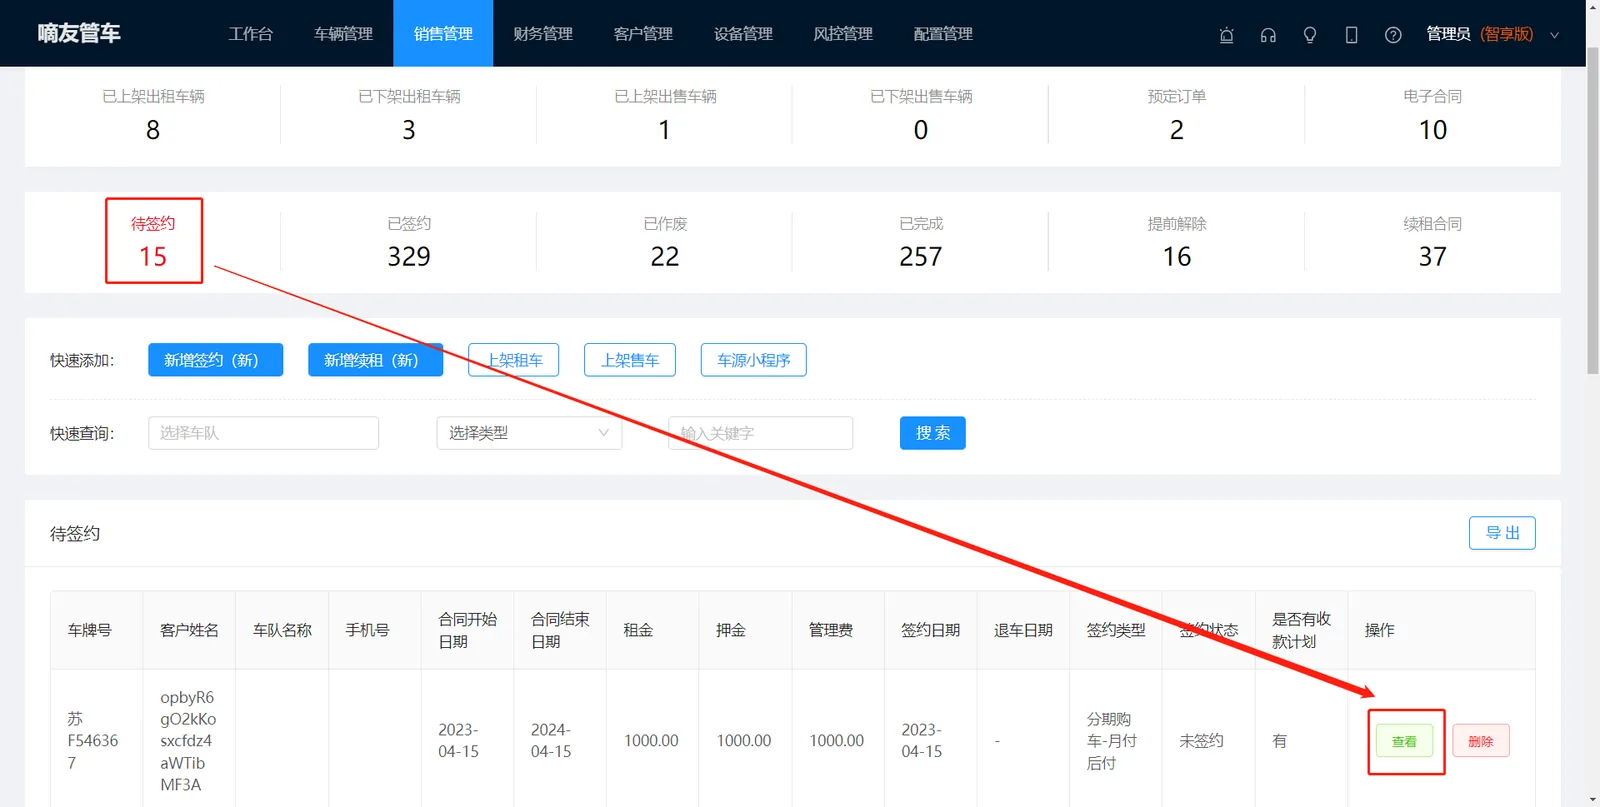Click the 搜索 button
1600x807 pixels.
click(x=933, y=433)
